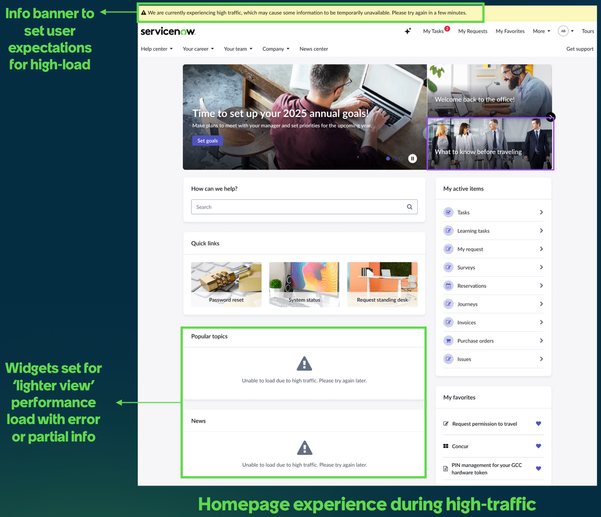Open PIN management for GCC hardware token
601x517 pixels.
[487, 469]
